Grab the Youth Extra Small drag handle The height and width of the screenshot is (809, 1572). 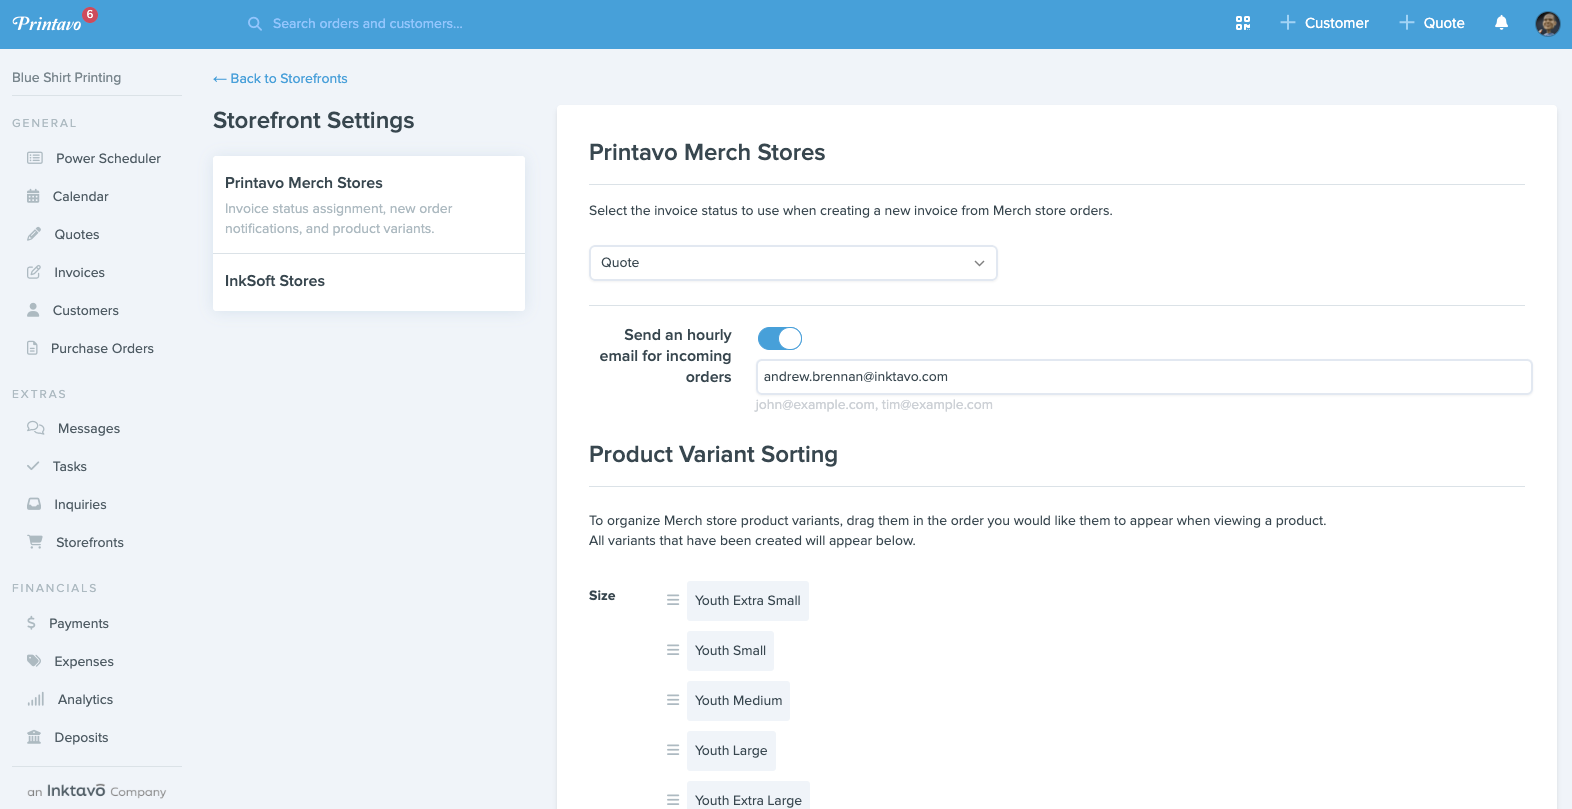point(673,600)
